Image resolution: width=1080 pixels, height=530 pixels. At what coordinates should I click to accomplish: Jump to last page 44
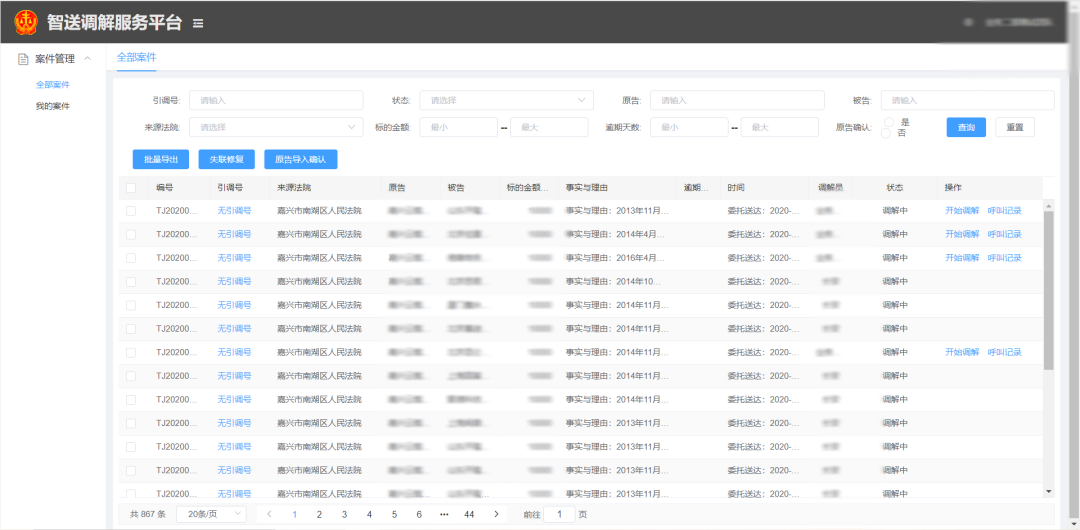pos(469,514)
